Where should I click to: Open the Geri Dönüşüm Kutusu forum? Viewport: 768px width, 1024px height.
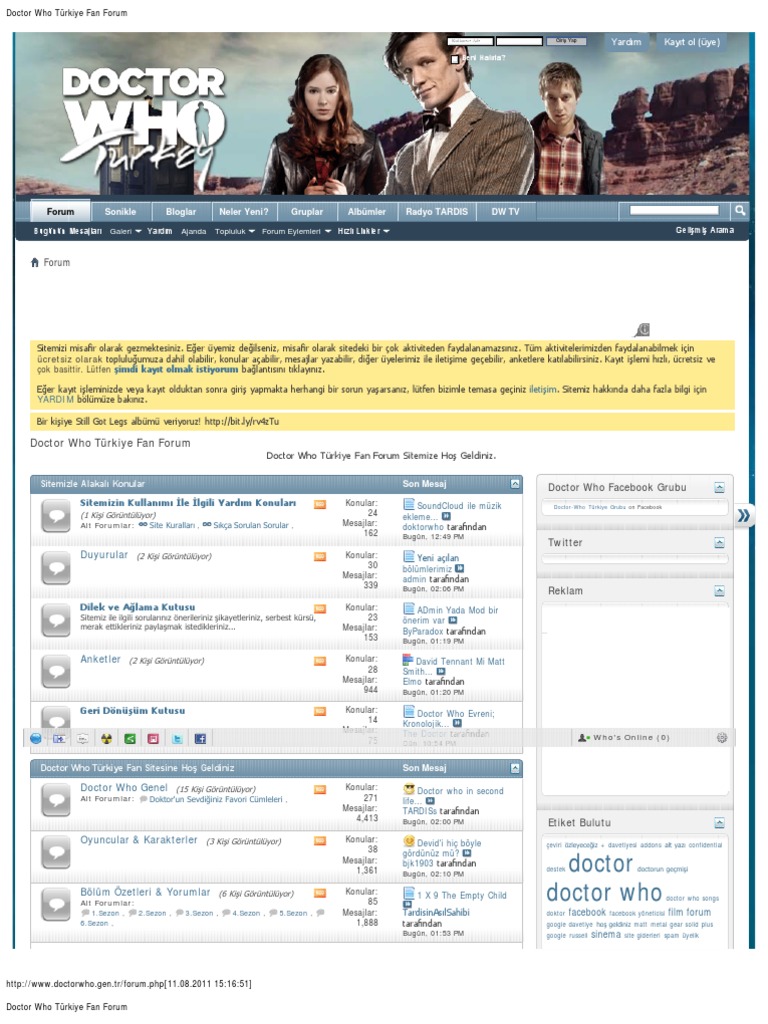133,711
